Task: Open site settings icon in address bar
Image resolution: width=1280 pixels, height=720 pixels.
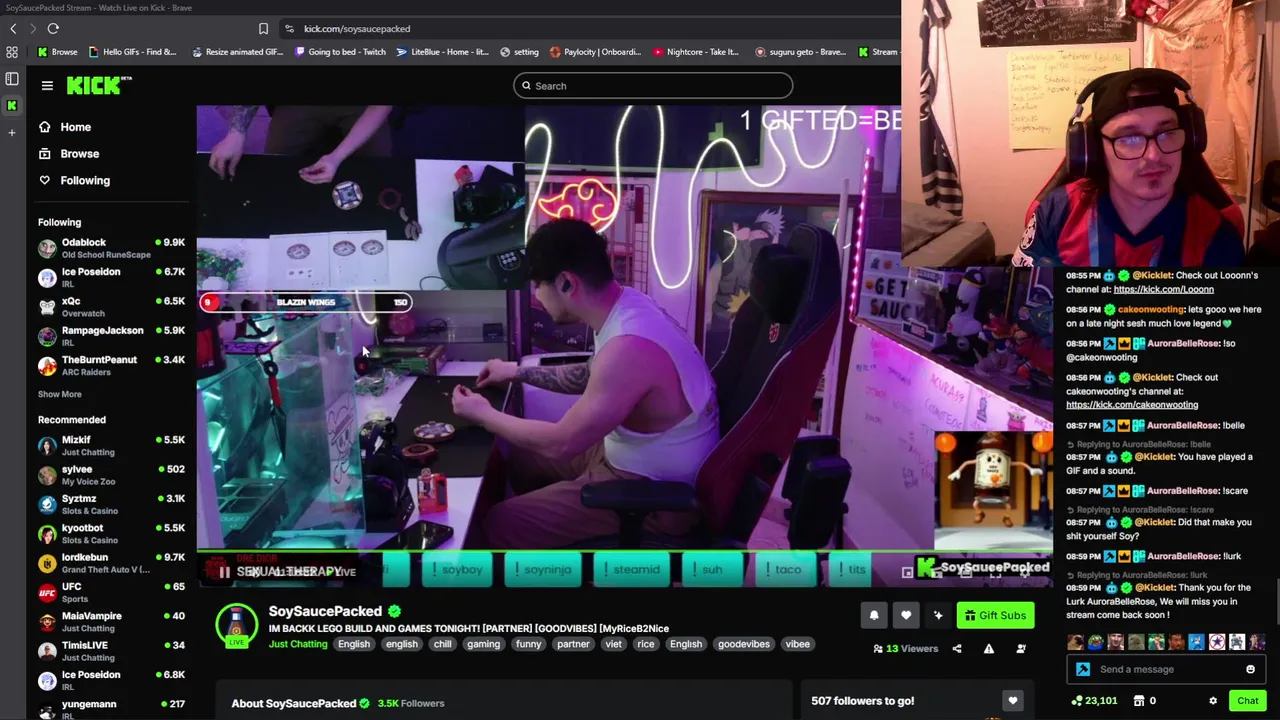Action: tap(289, 29)
